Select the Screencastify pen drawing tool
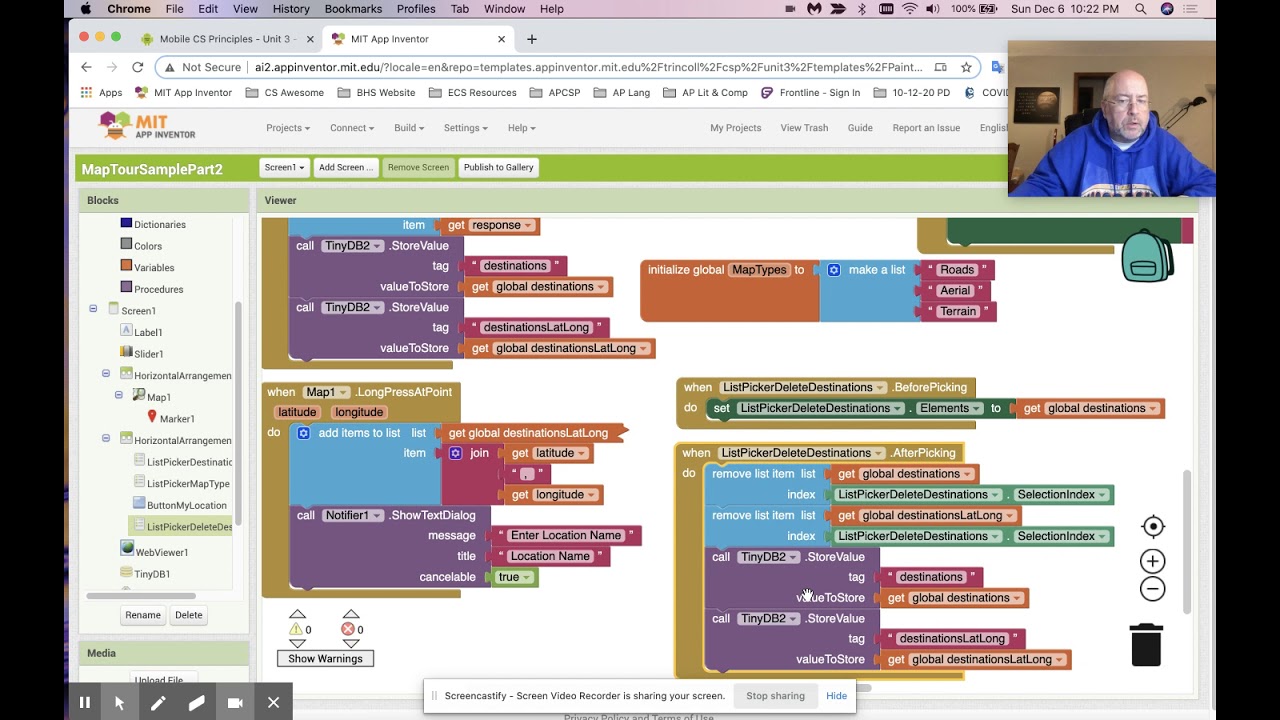 pos(158,703)
